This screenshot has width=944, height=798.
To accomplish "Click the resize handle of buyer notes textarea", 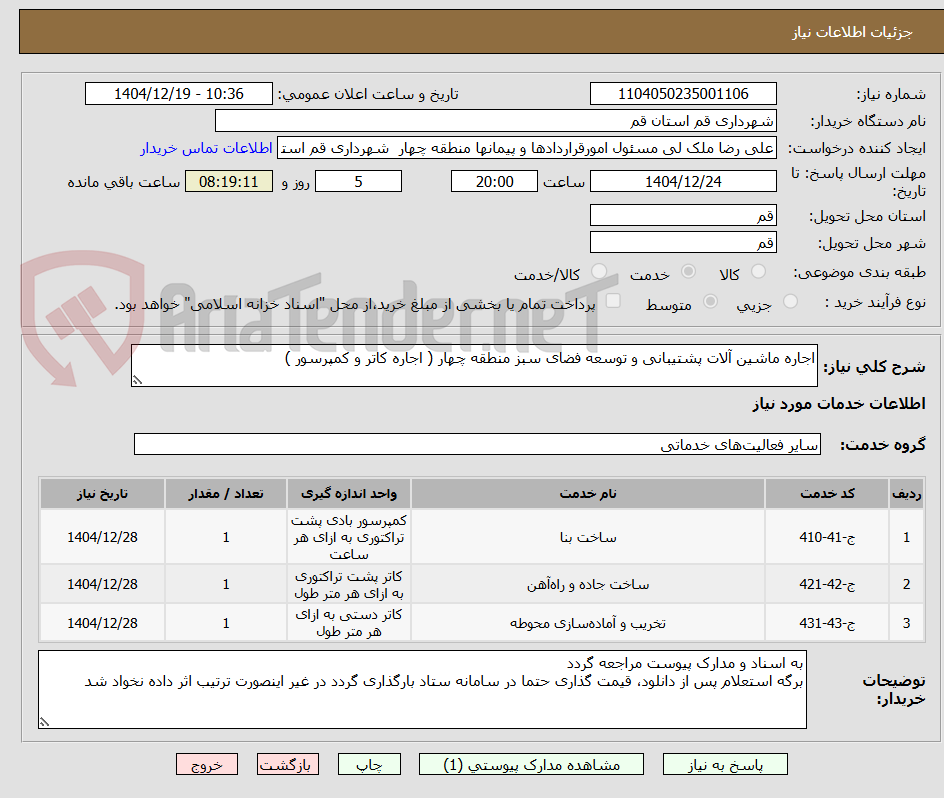I will pos(44,722).
